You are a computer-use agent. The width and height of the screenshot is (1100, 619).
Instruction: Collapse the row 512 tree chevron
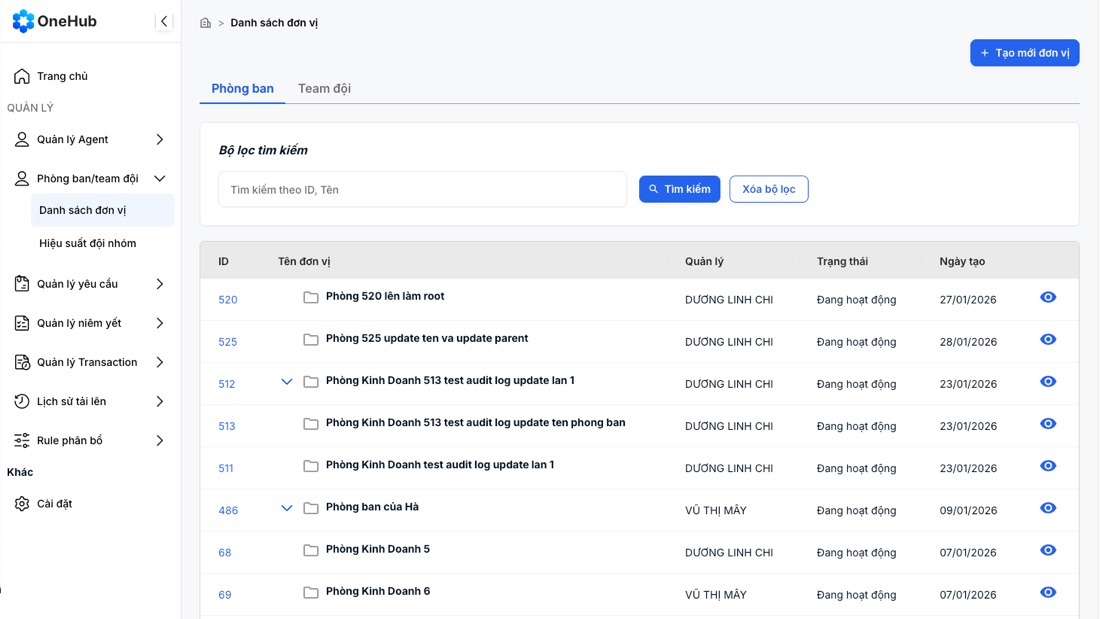(x=286, y=382)
